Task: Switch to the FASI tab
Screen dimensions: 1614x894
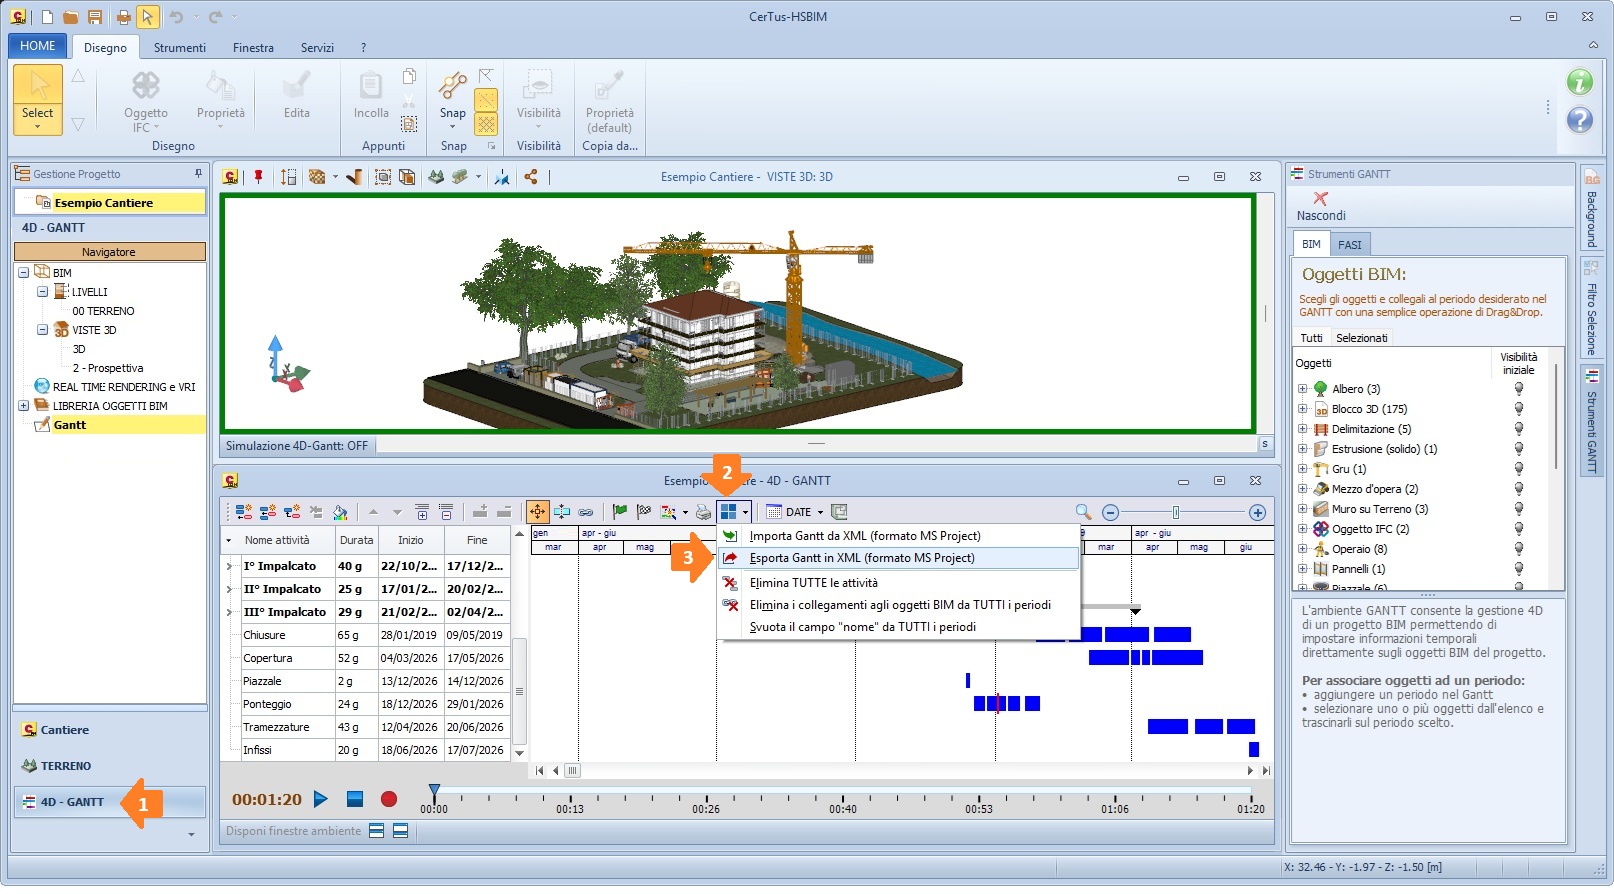Action: (x=1350, y=244)
